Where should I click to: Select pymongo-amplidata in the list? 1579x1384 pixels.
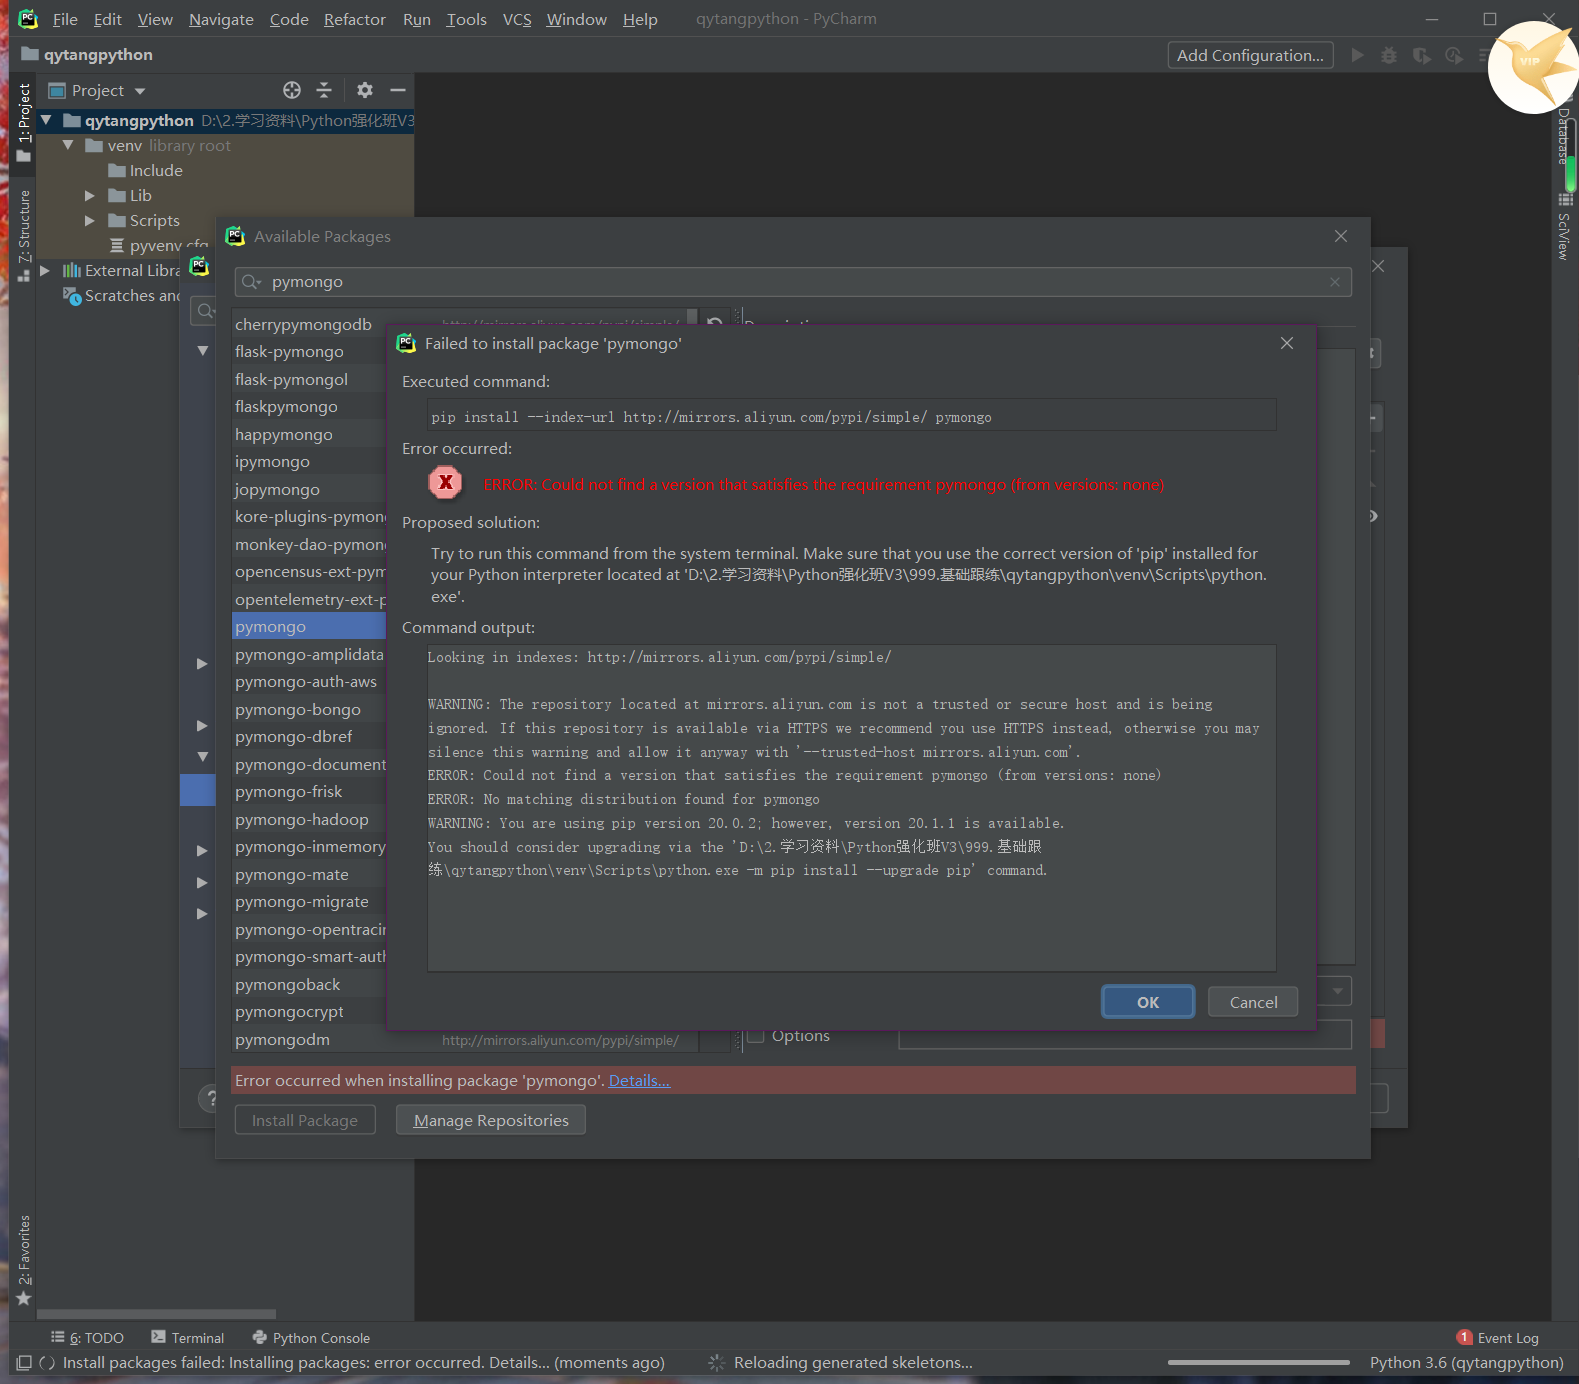[x=308, y=654]
